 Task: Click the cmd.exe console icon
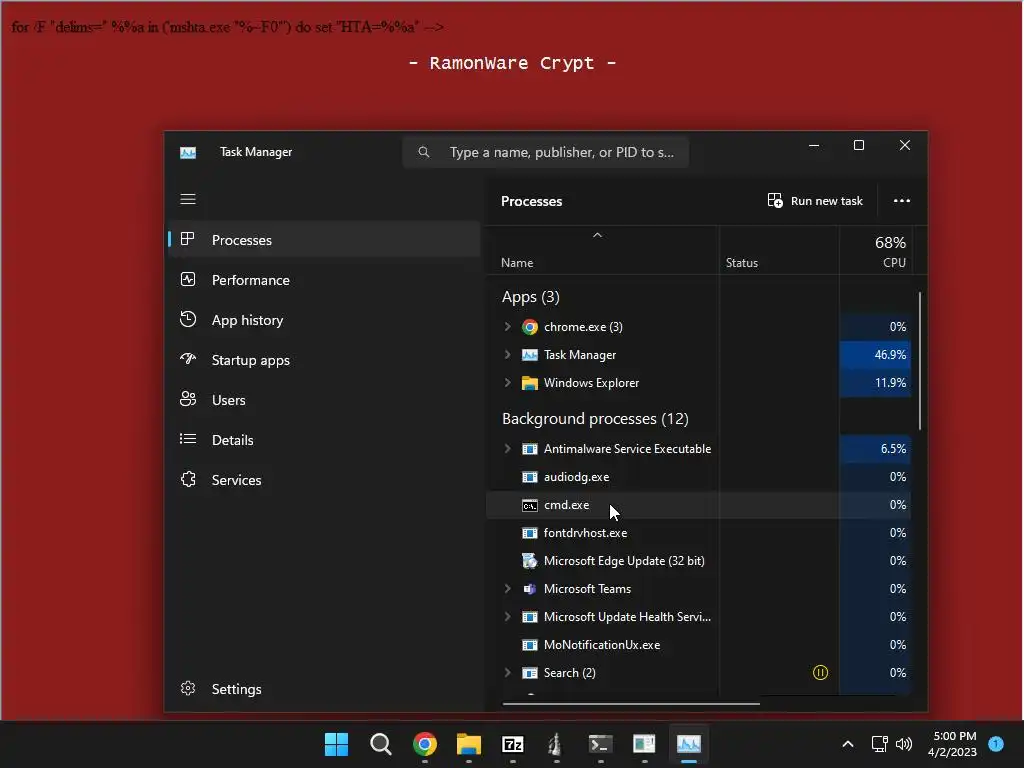530,505
